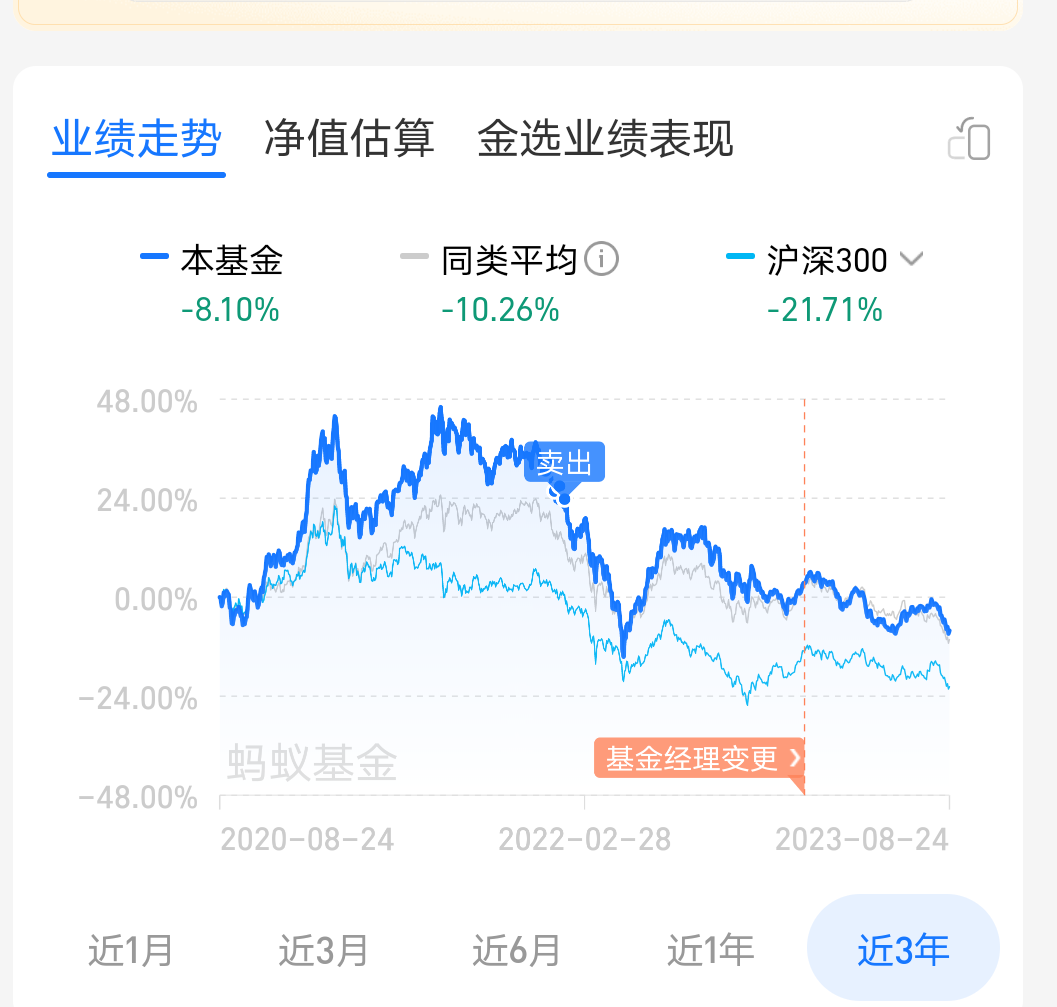Image resolution: width=1057 pixels, height=1007 pixels.
Task: Open benchmark selector via 沪深300 label
Action: [x=827, y=260]
